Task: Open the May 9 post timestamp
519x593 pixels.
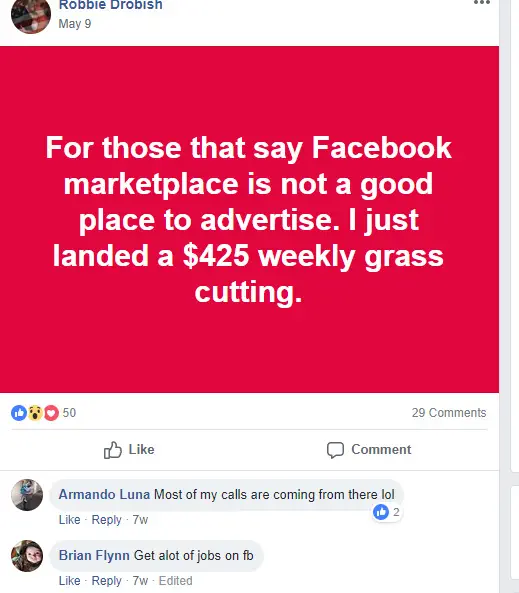Action: pyautogui.click(x=75, y=24)
